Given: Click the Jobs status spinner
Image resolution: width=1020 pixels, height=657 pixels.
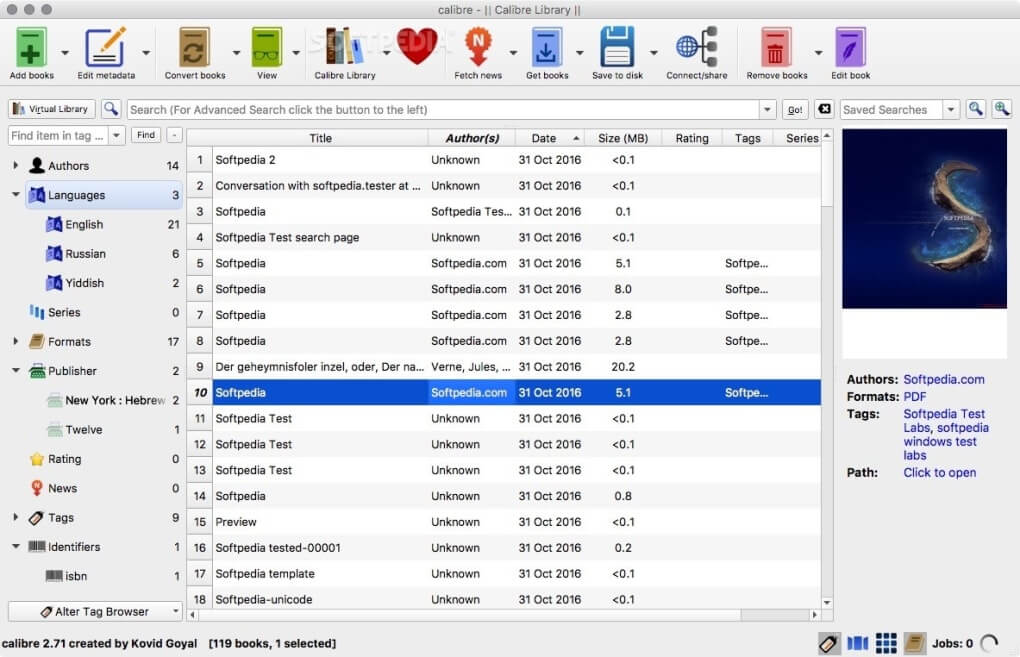Looking at the screenshot, I should (989, 643).
